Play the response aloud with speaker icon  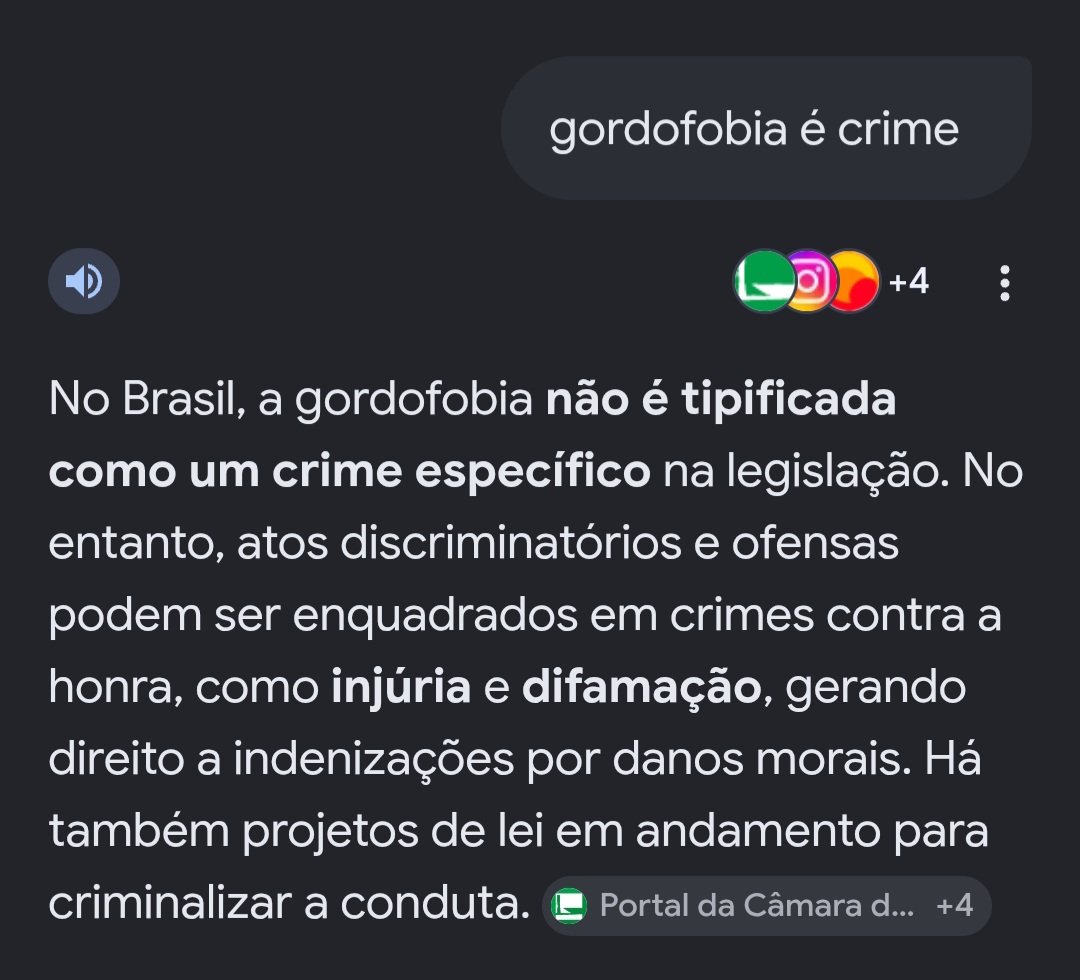[x=84, y=281]
